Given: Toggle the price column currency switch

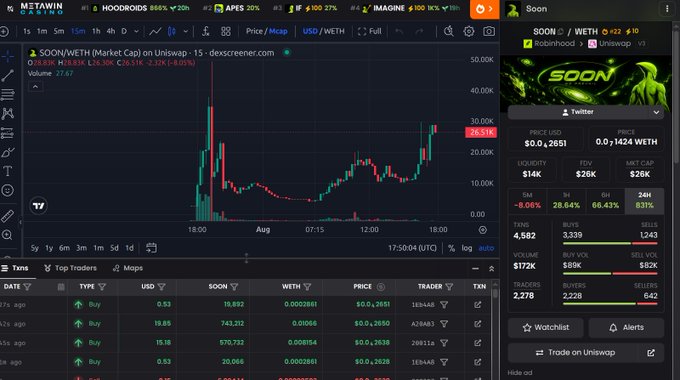Looking at the screenshot, I should 381,286.
